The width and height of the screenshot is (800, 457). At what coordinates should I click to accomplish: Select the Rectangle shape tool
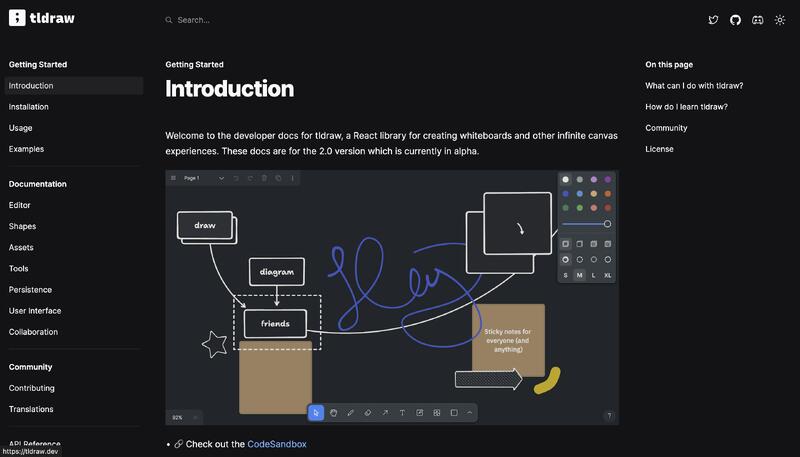(x=454, y=413)
